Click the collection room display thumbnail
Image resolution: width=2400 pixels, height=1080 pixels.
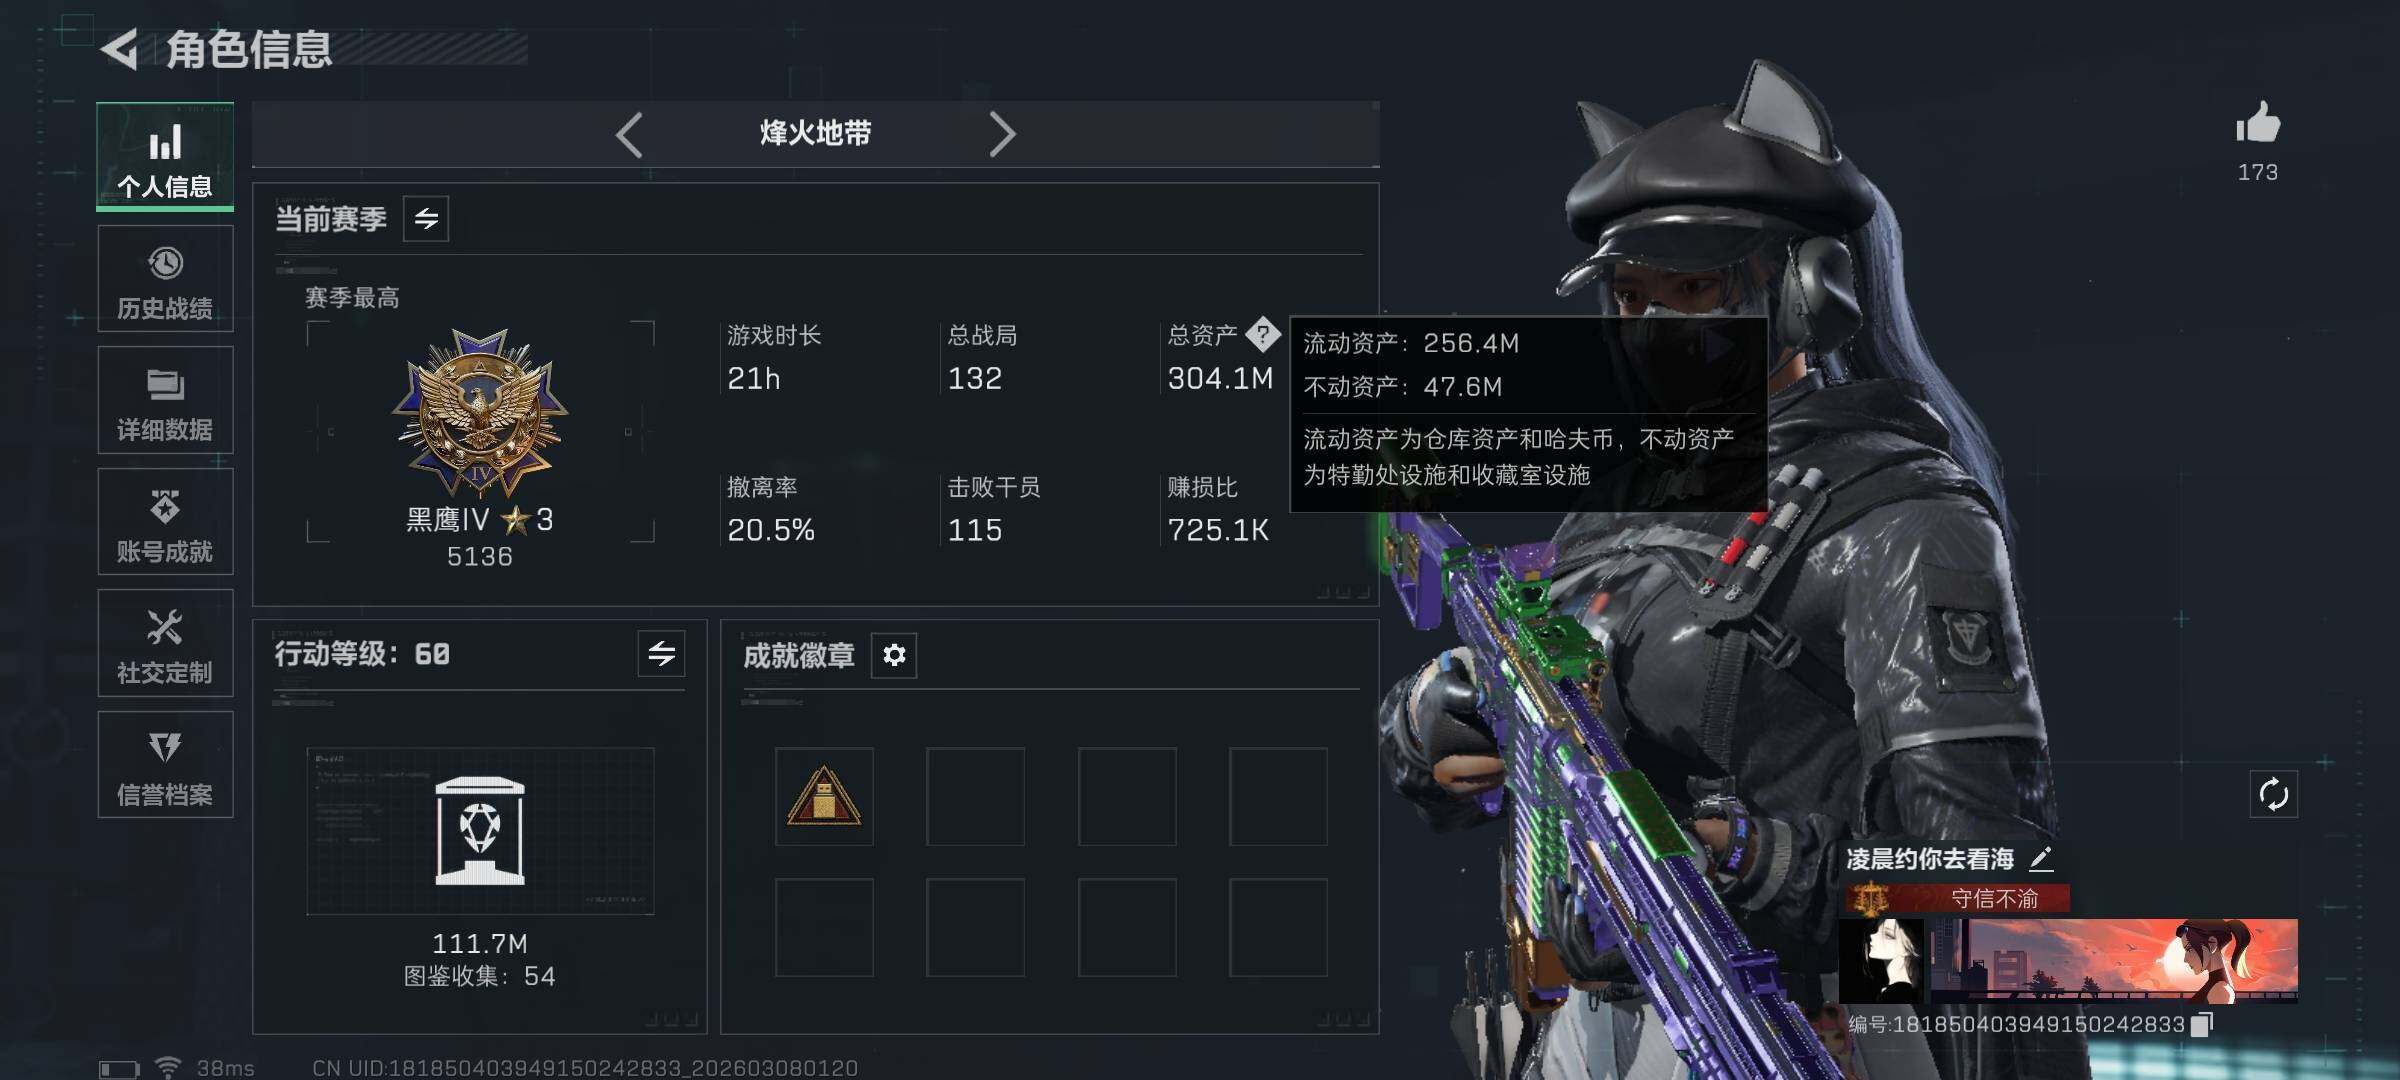(x=480, y=831)
